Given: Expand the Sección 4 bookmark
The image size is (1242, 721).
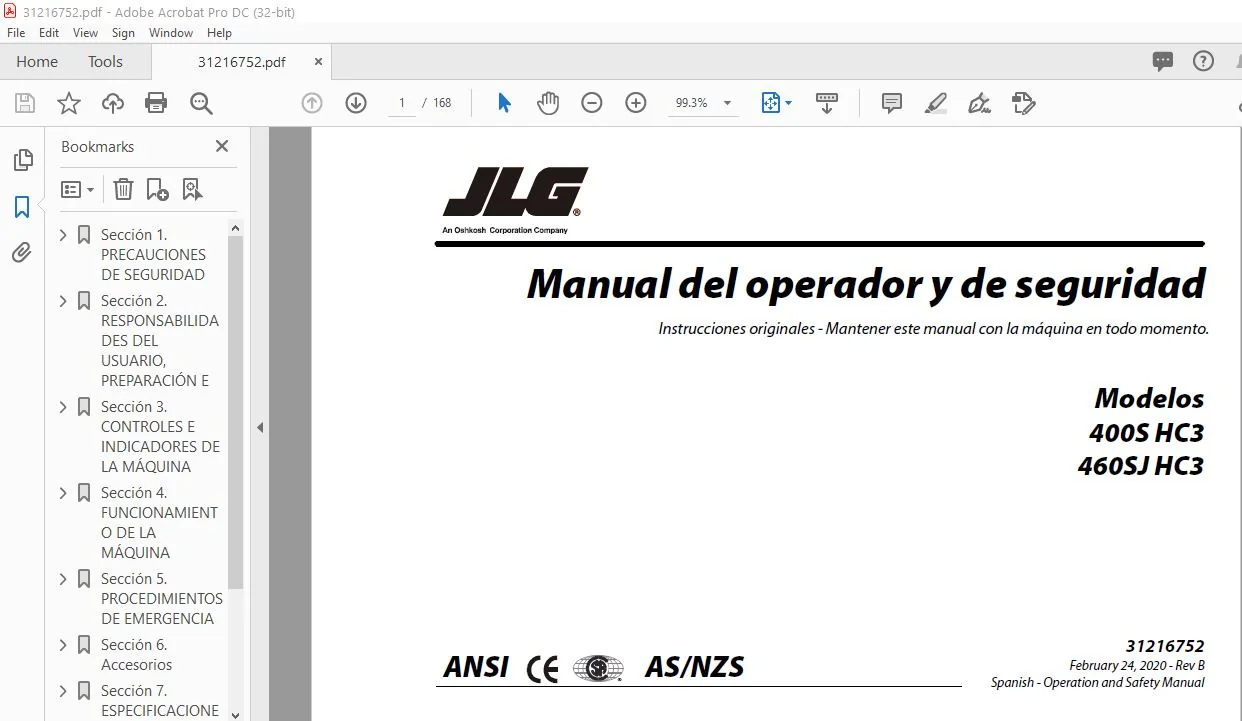Looking at the screenshot, I should (x=63, y=493).
